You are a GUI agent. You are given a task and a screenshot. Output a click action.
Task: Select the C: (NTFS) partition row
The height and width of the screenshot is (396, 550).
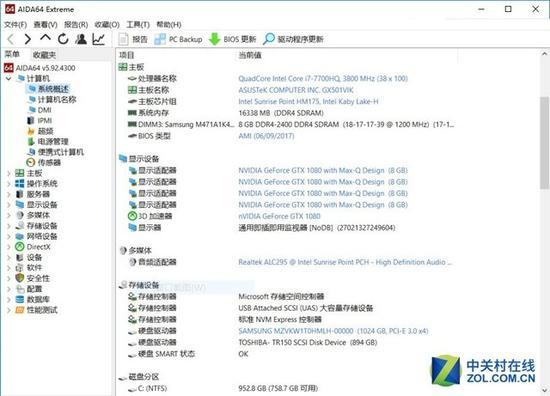tap(223, 388)
